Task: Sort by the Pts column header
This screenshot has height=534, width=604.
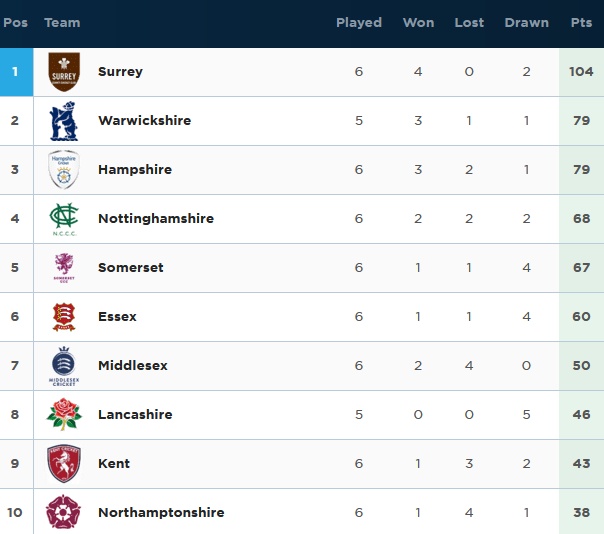Action: 581,23
